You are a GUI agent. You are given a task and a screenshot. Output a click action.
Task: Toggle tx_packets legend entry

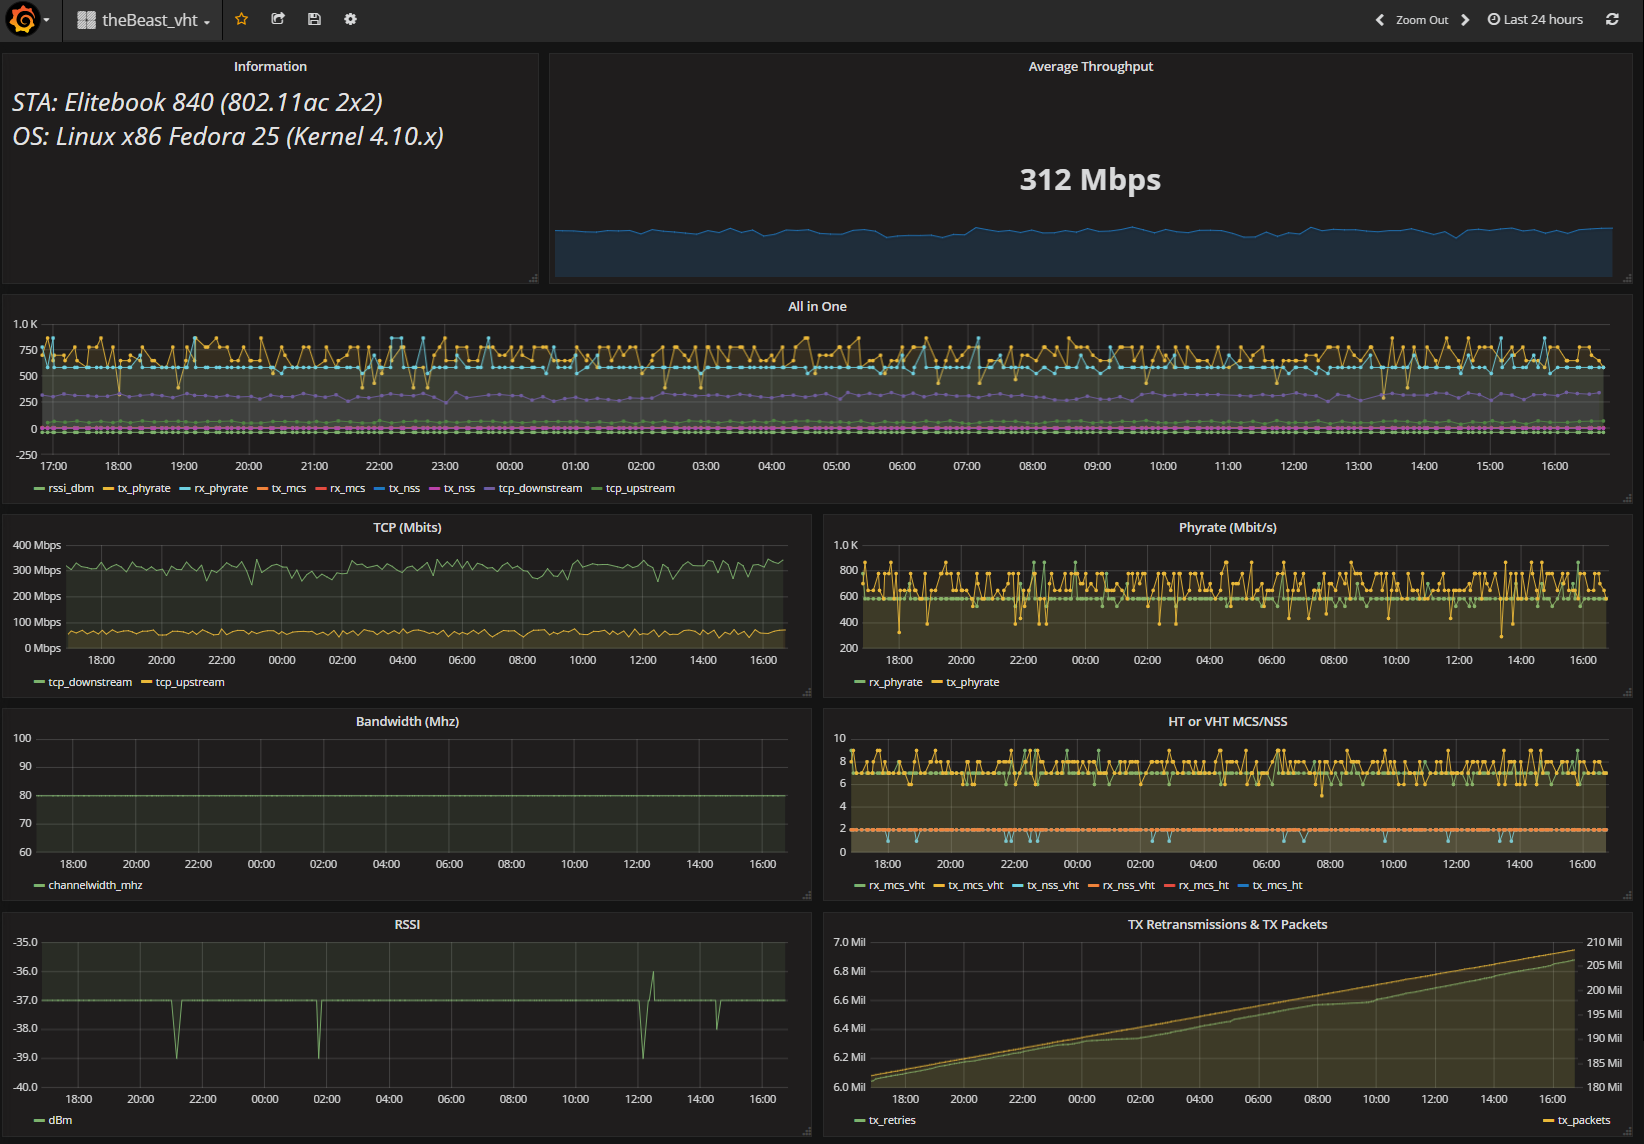click(1584, 1120)
